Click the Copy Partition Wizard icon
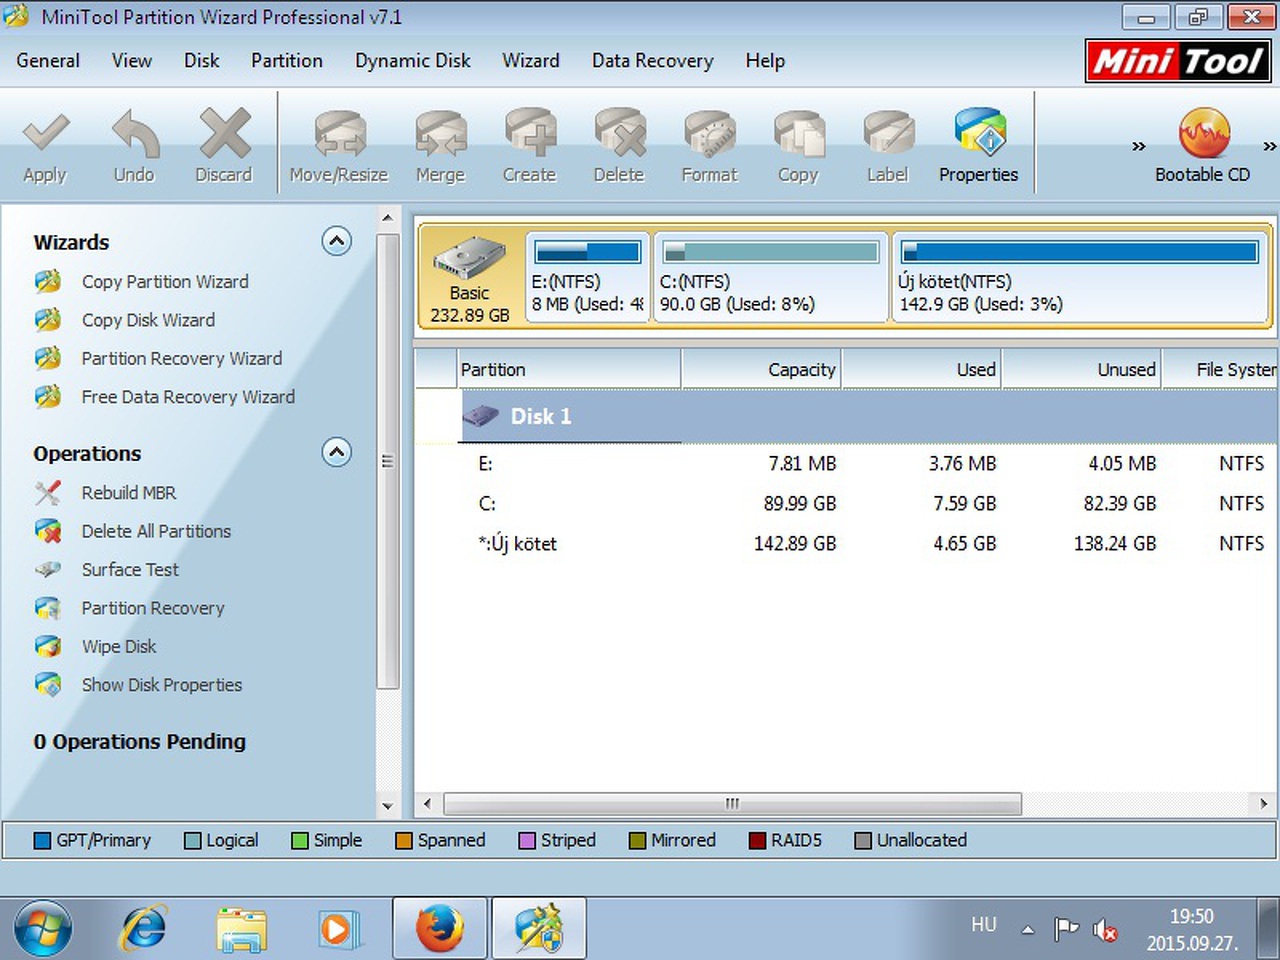The height and width of the screenshot is (960, 1280). click(48, 282)
